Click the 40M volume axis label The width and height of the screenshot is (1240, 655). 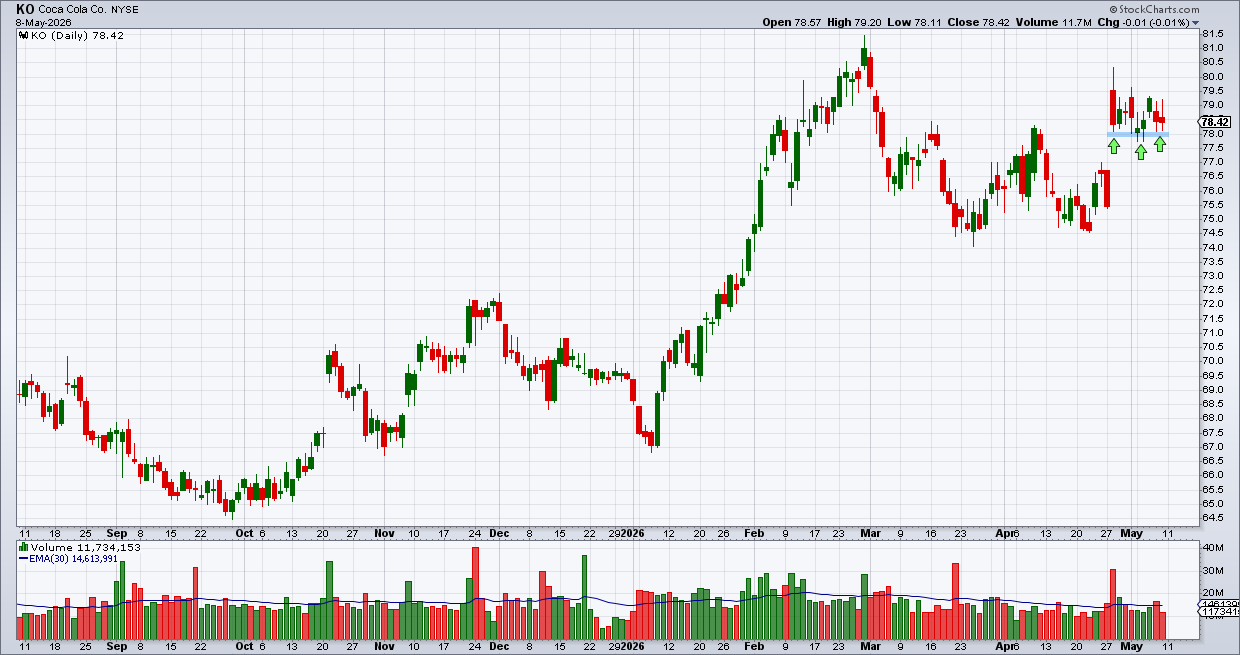[1213, 548]
